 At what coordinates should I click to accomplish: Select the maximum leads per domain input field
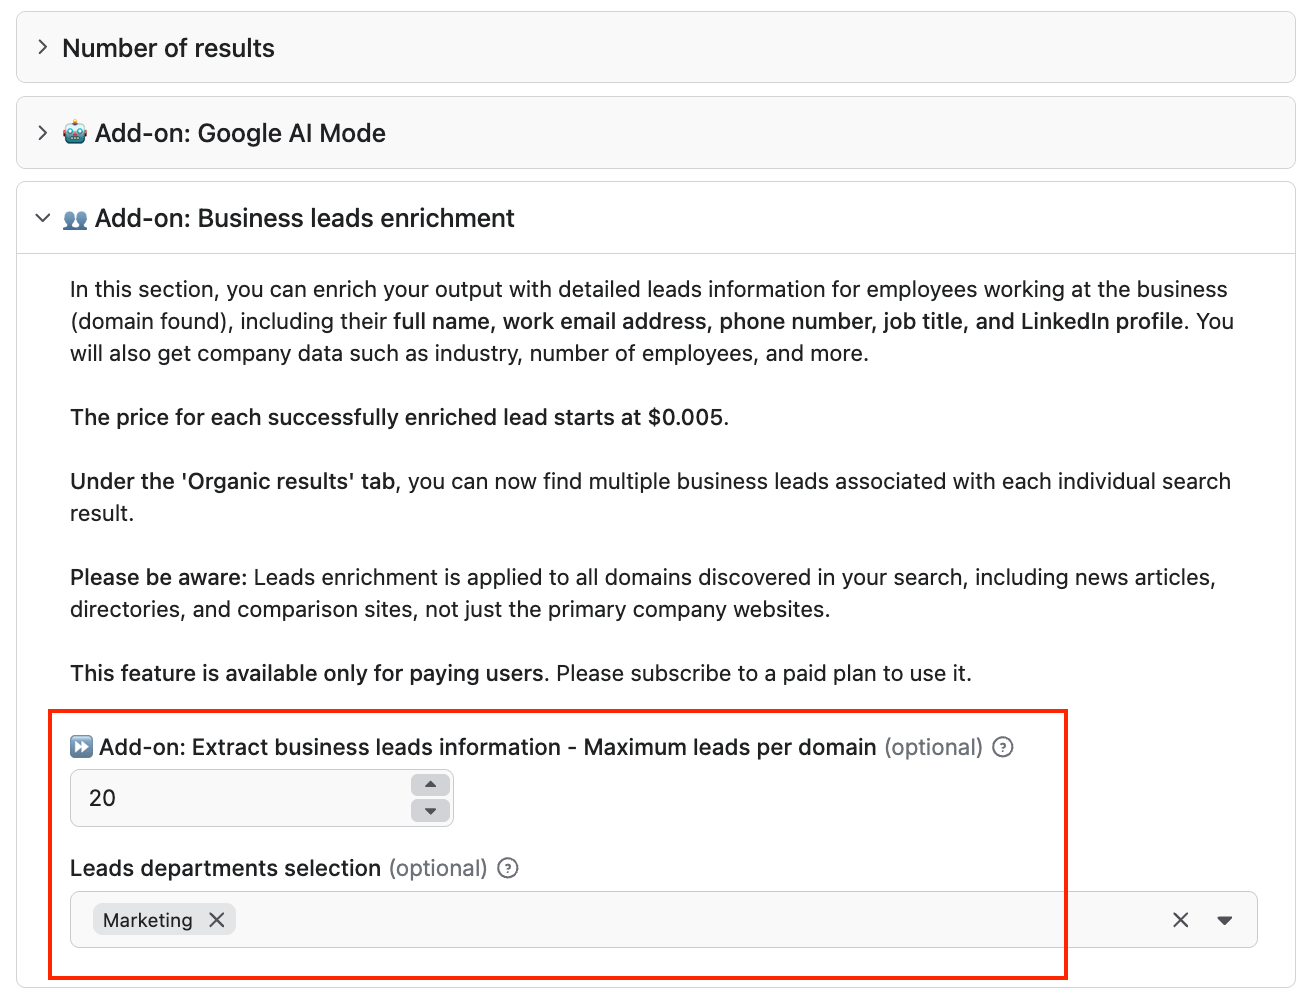230,797
